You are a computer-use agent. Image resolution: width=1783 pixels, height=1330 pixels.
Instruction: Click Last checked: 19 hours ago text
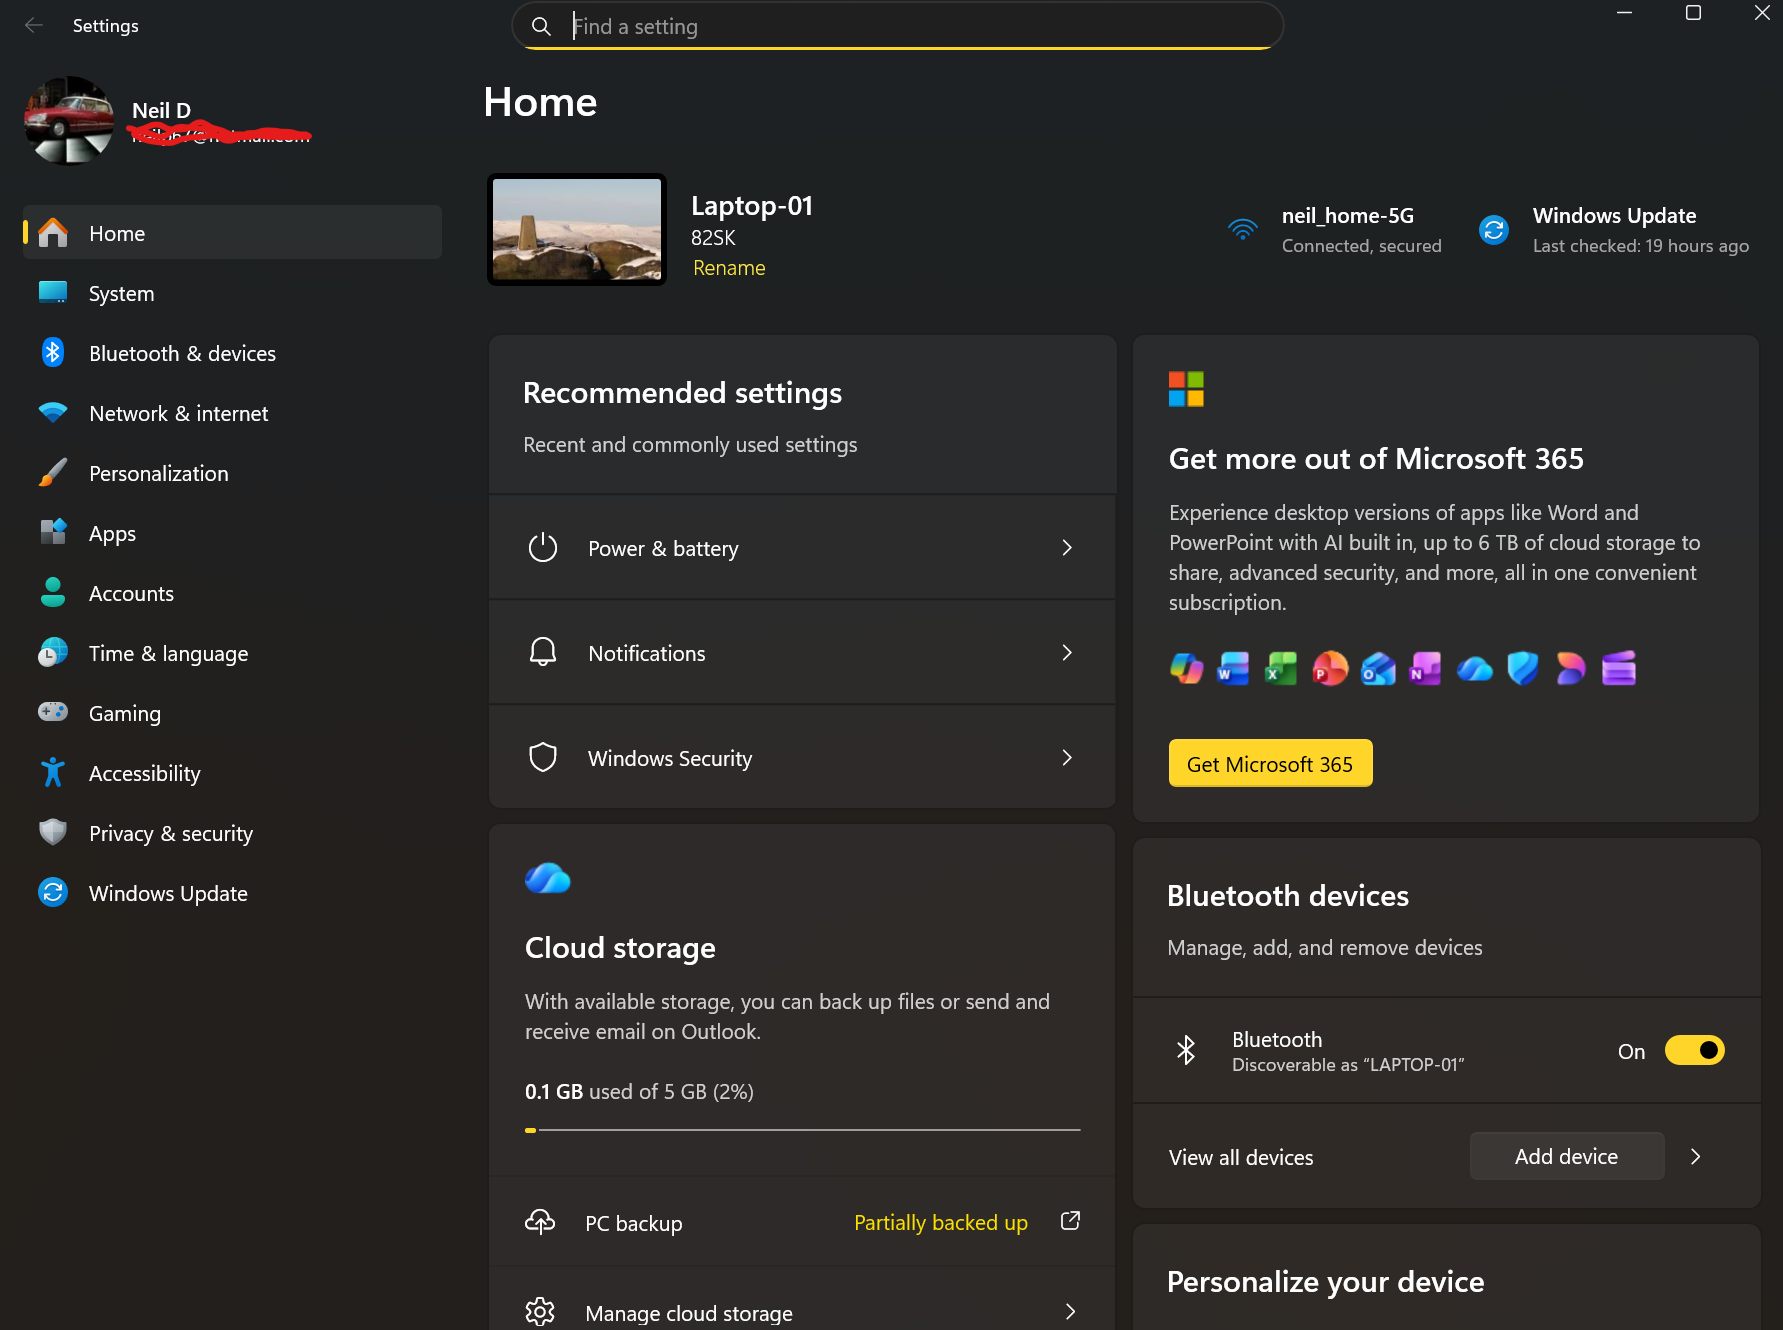coord(1640,246)
